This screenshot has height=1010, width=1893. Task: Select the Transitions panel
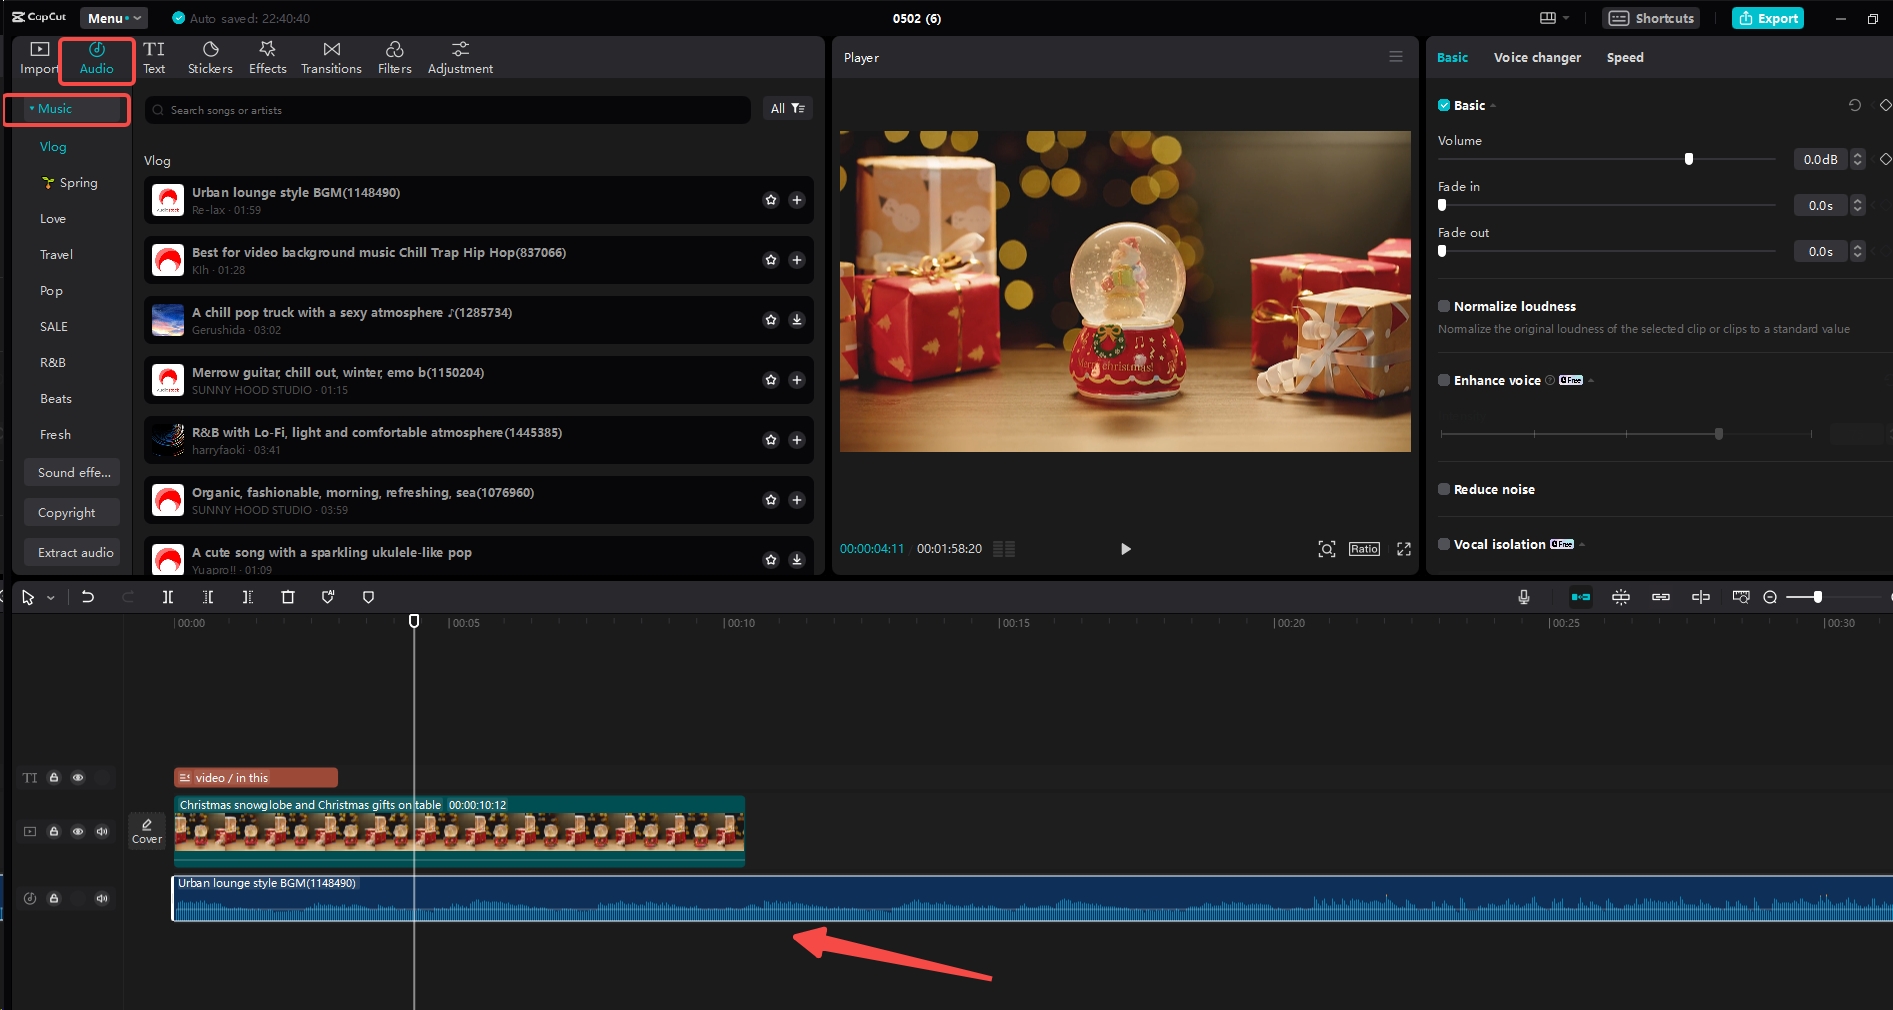pyautogui.click(x=330, y=56)
